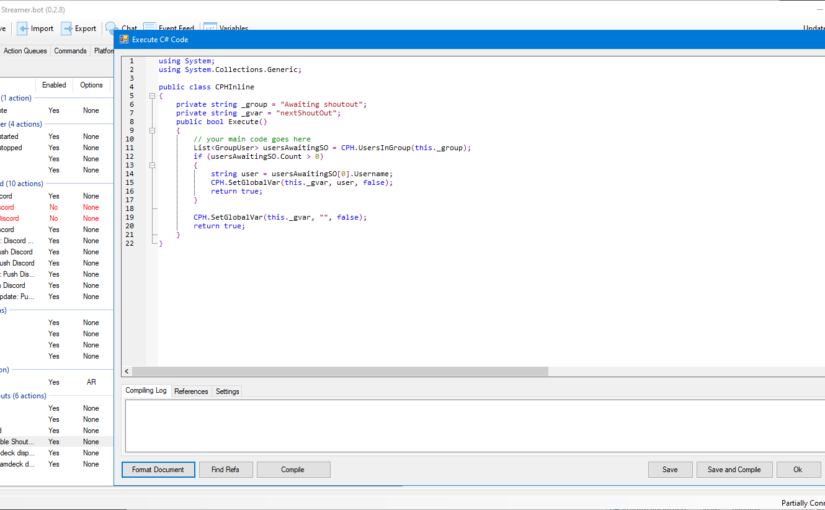Click the Save button
The height and width of the screenshot is (510, 825).
670,469
